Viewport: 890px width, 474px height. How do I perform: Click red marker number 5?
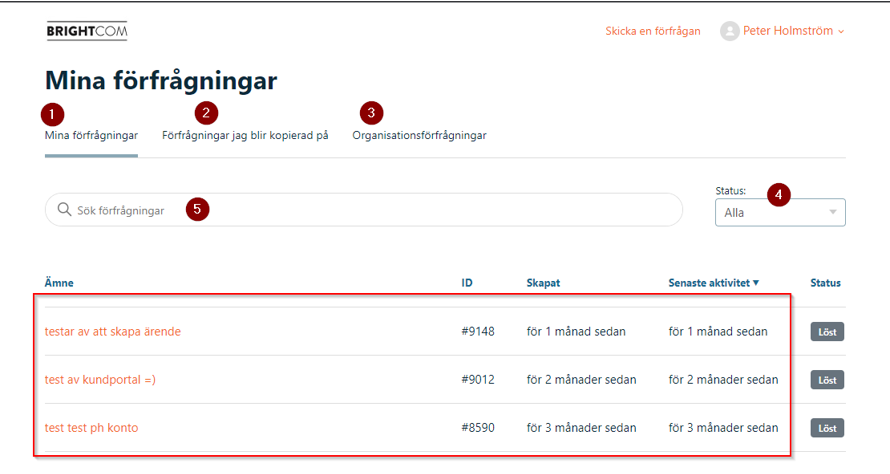(x=197, y=209)
